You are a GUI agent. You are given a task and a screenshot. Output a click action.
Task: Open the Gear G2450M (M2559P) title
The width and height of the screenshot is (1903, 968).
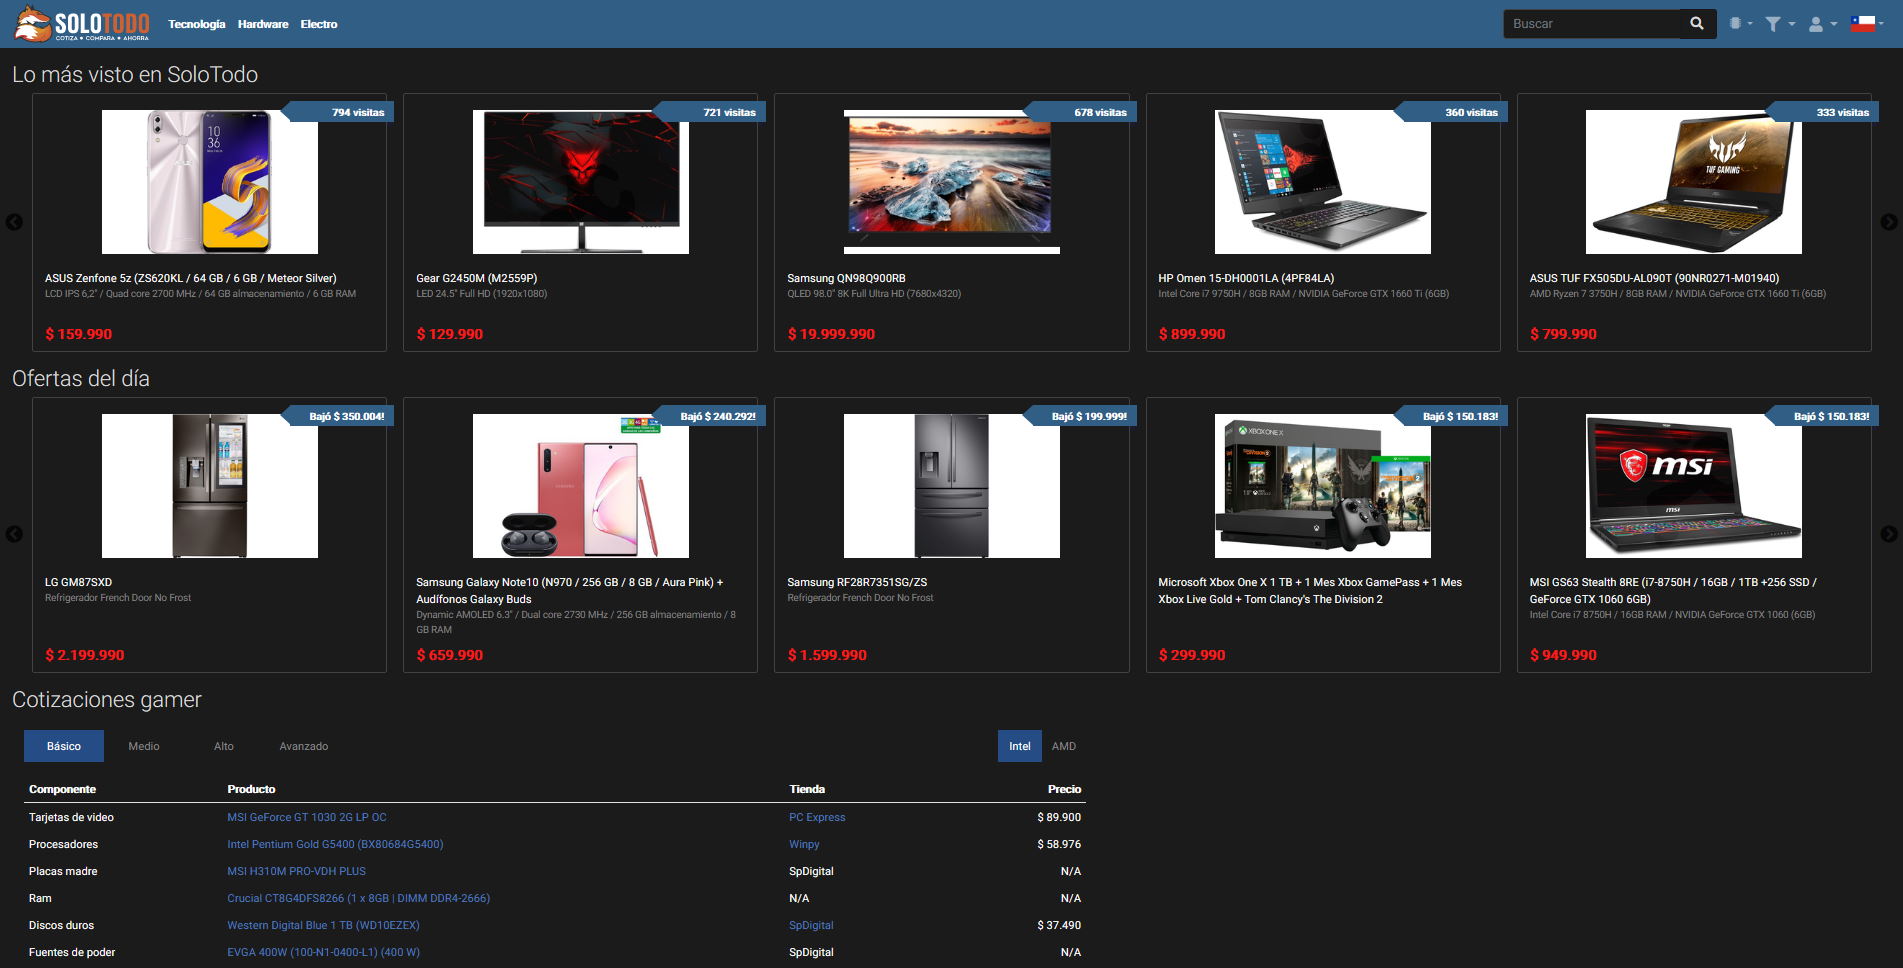pyautogui.click(x=476, y=278)
